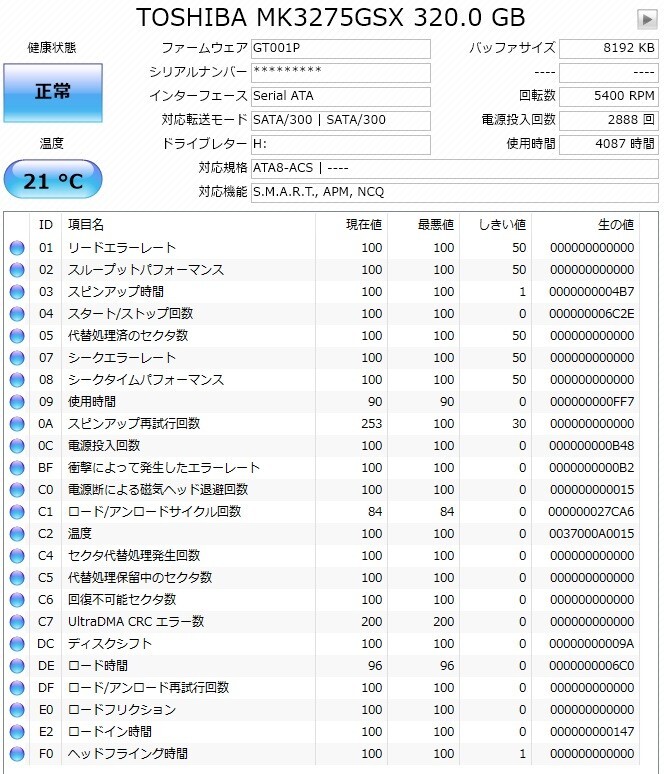
Task: Click the status icon for ID 0A row
Action: [x=17, y=424]
